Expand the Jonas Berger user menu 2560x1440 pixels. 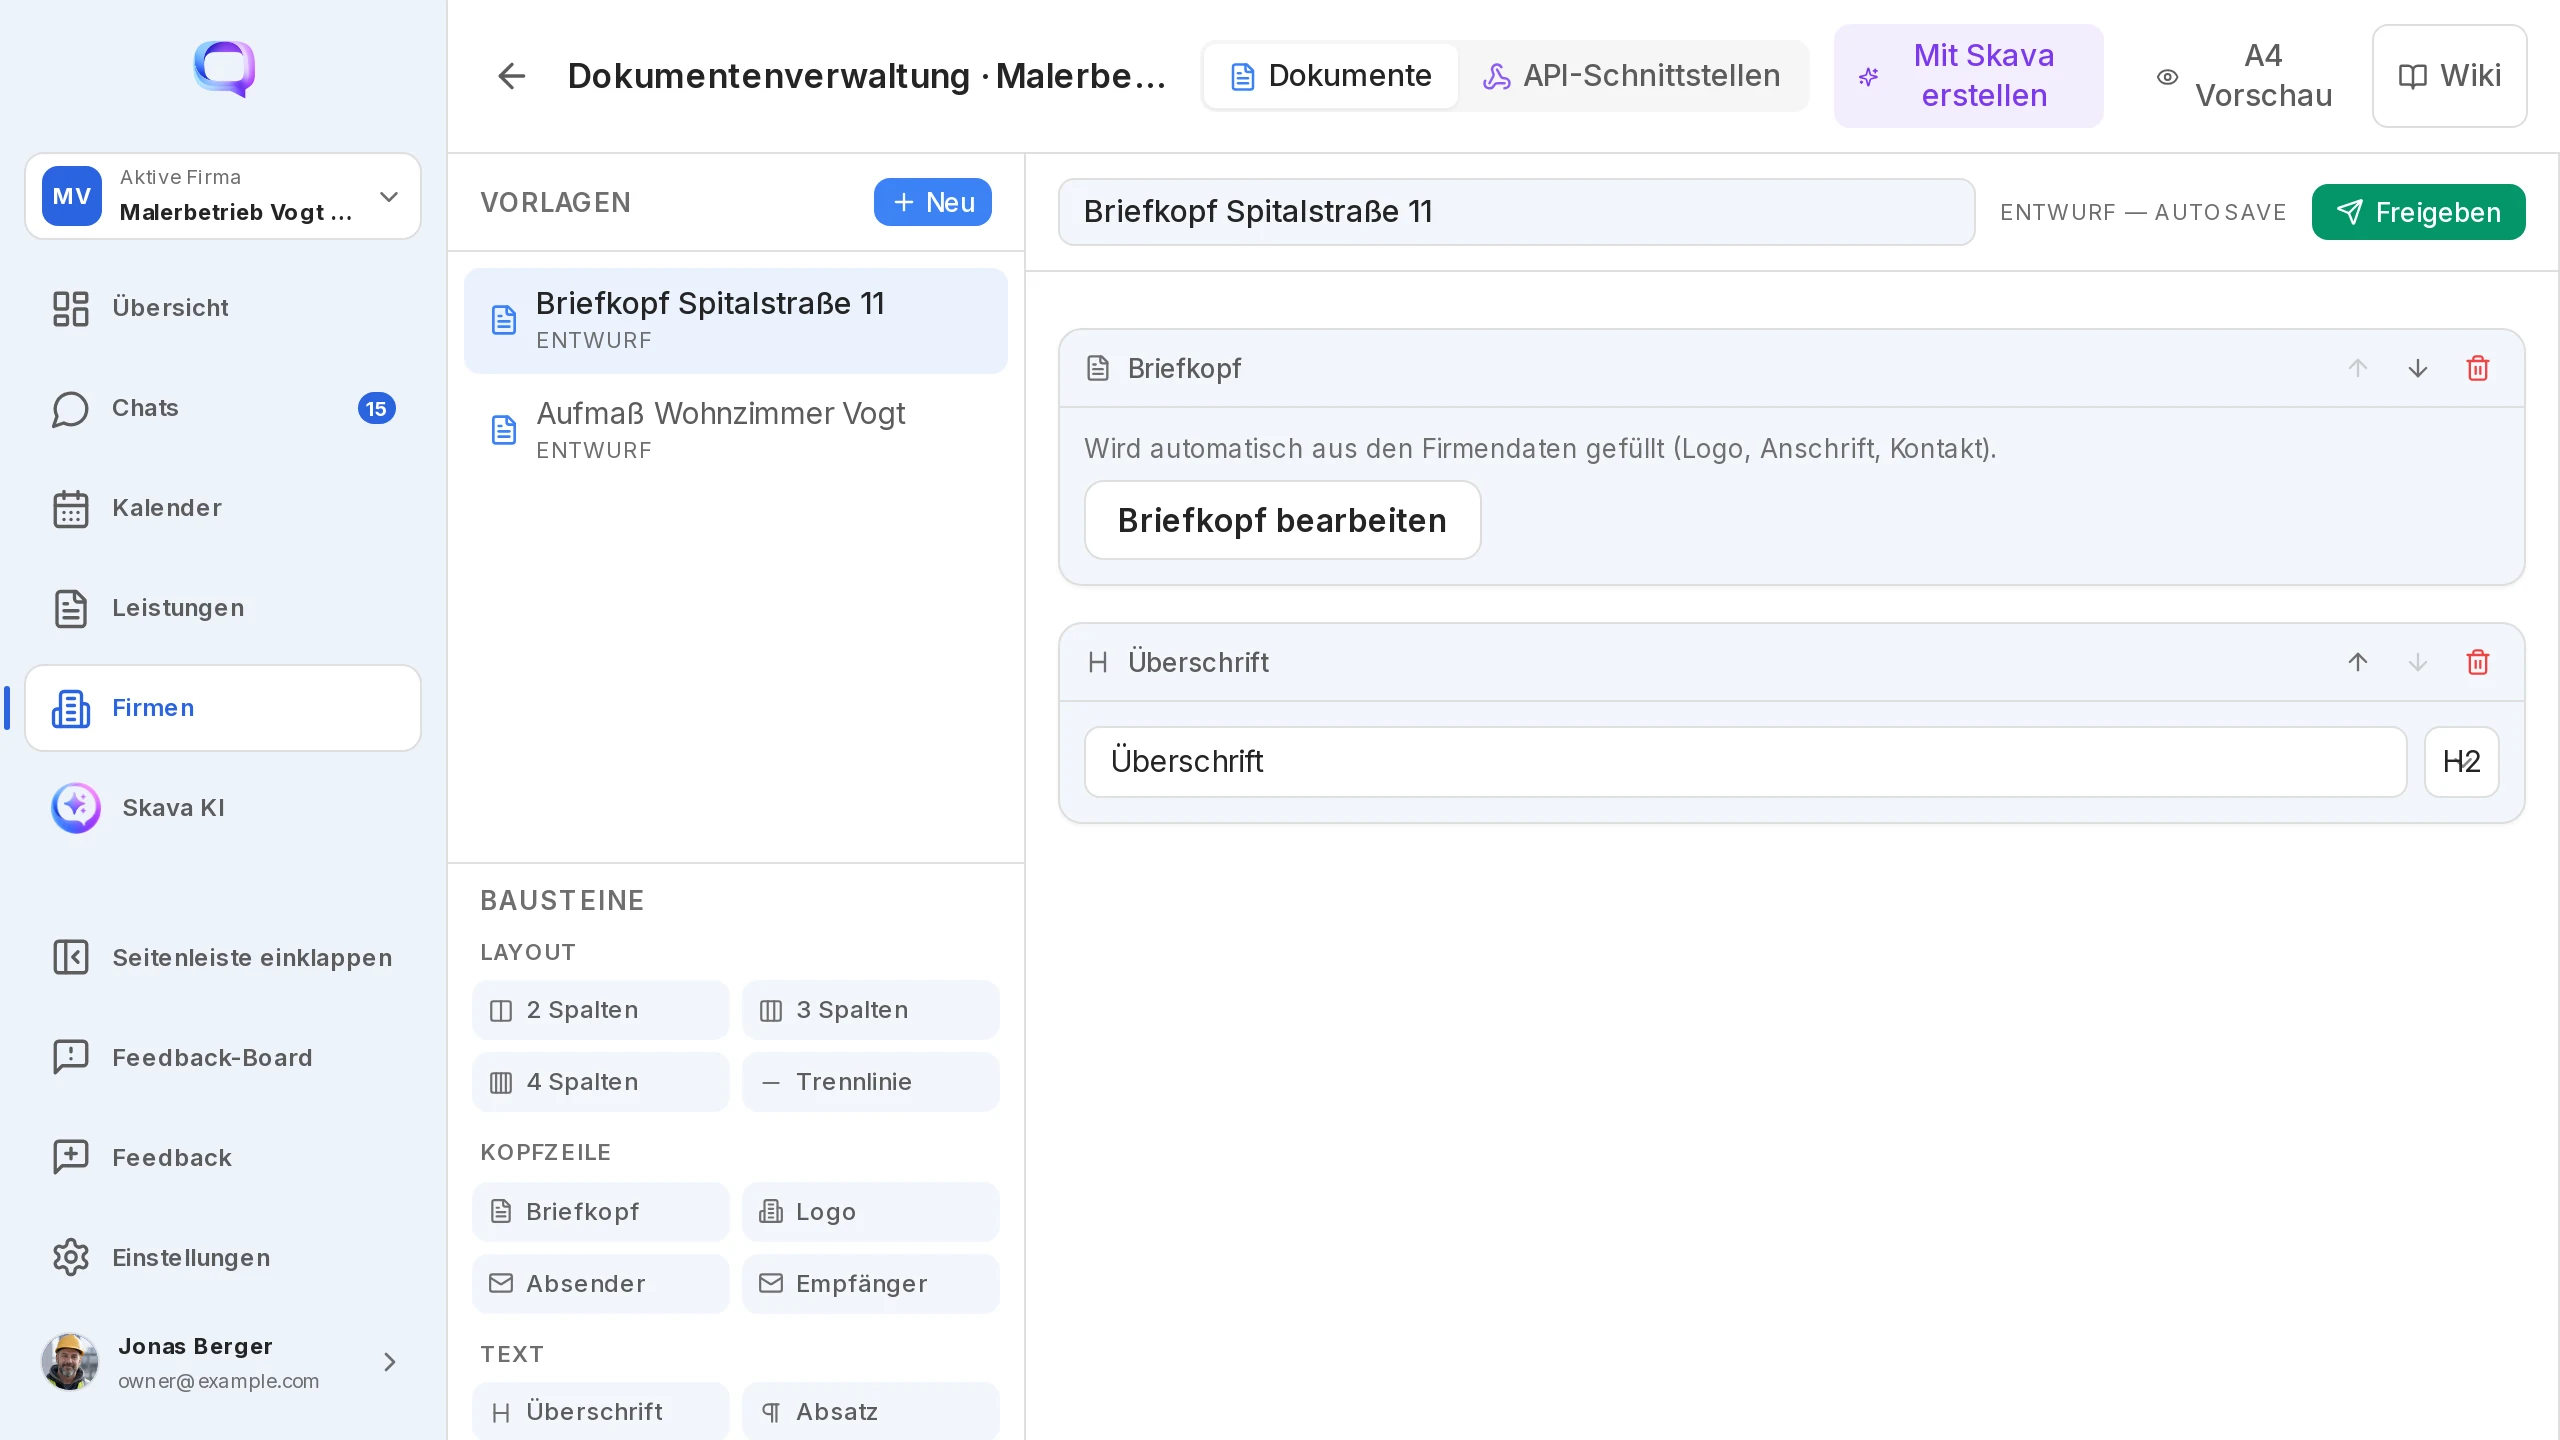pyautogui.click(x=223, y=1361)
